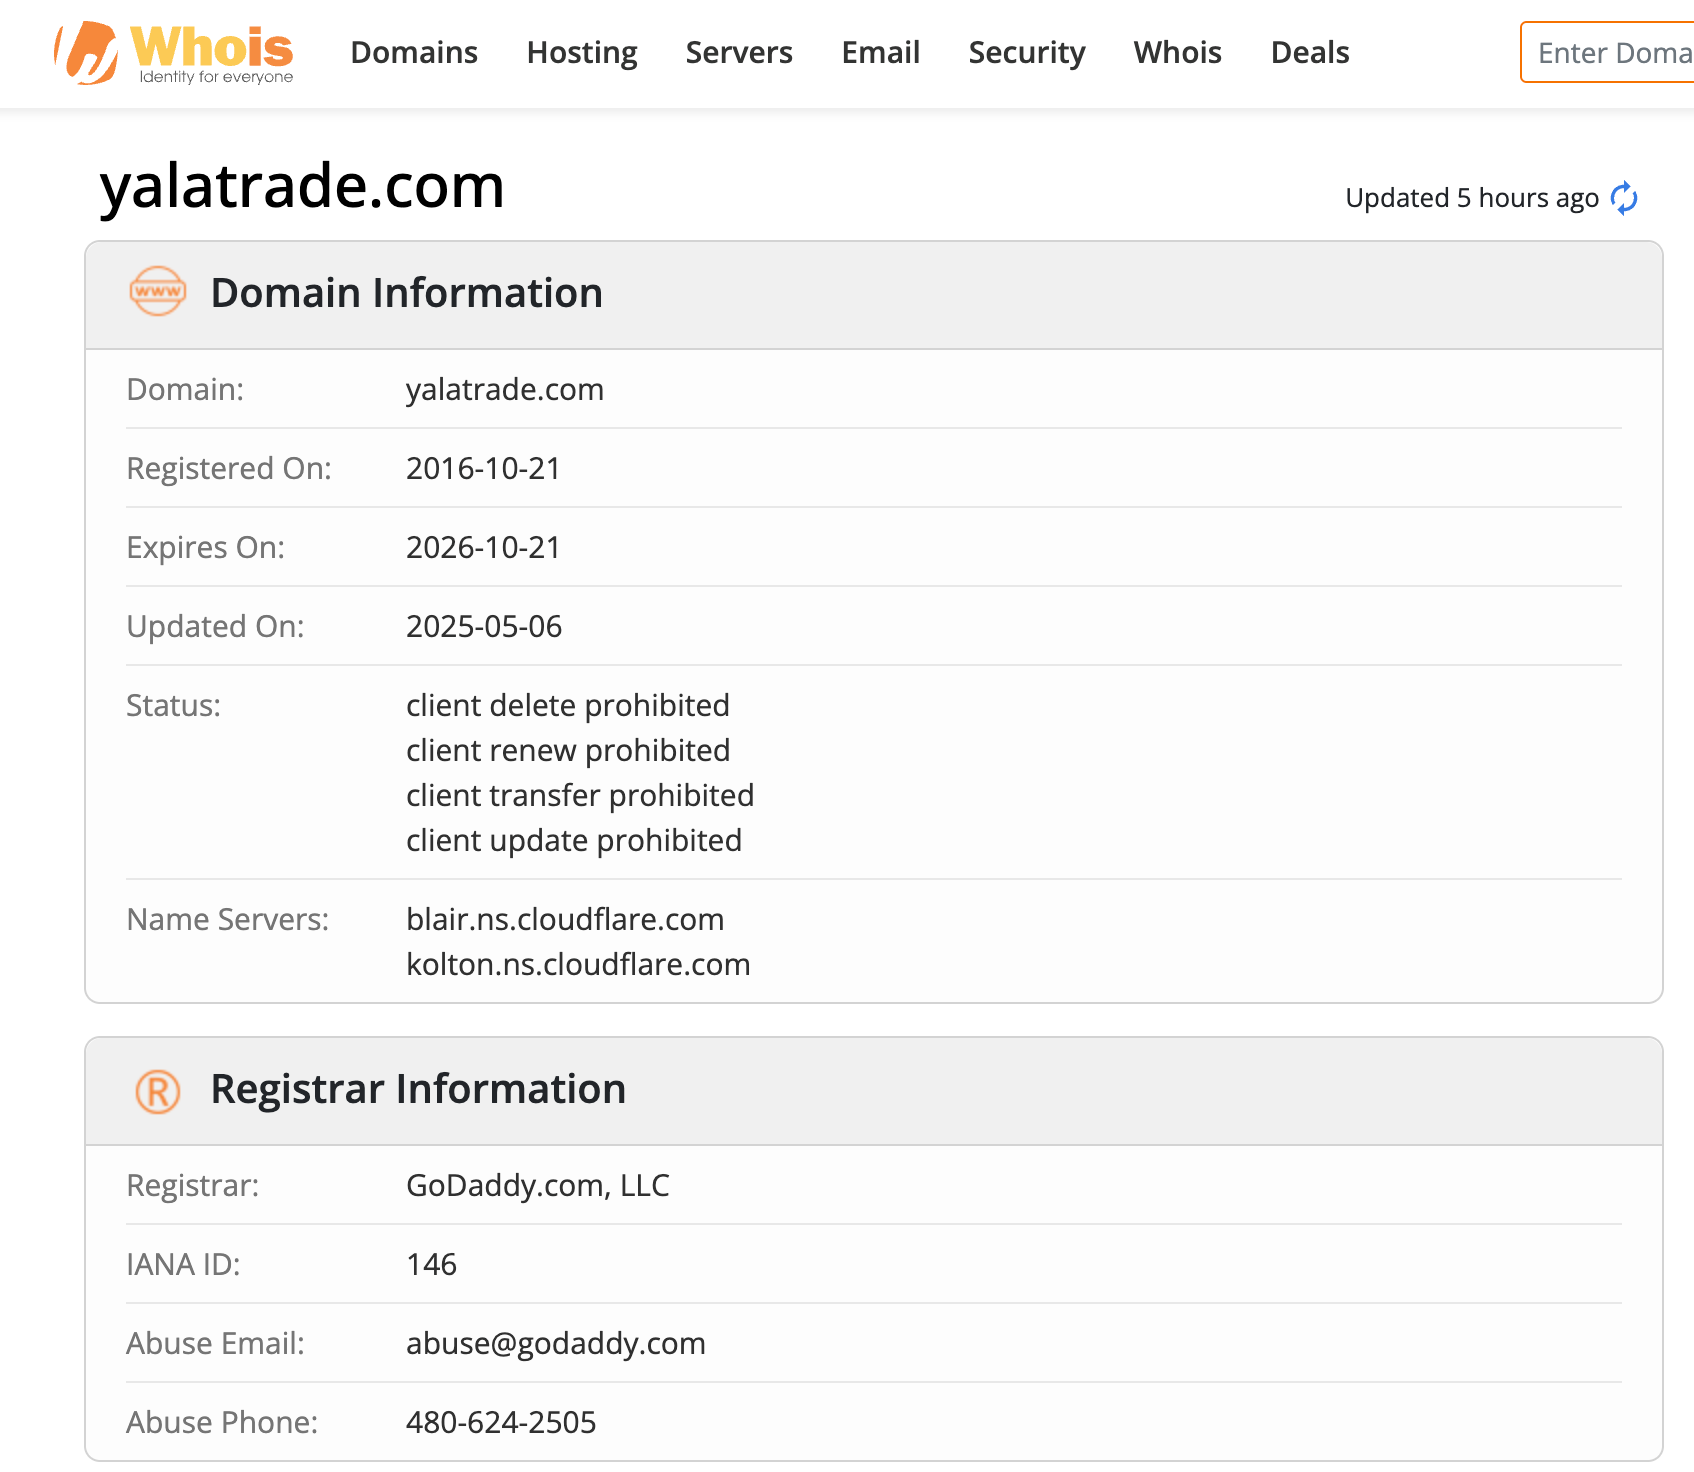
Task: Click the 'Registered On:' label
Action: point(229,468)
